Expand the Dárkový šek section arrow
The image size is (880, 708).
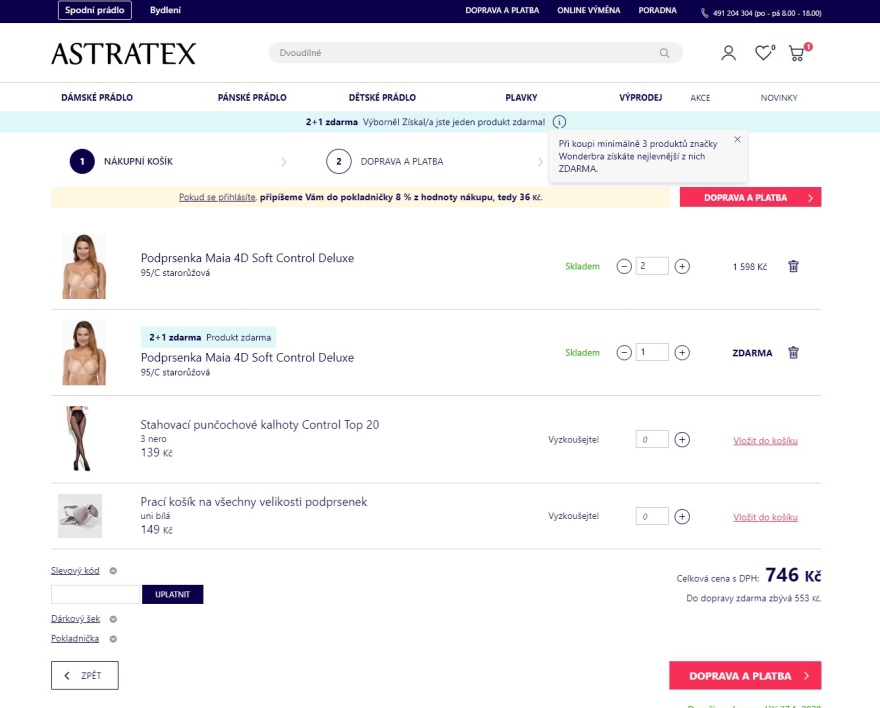113,619
